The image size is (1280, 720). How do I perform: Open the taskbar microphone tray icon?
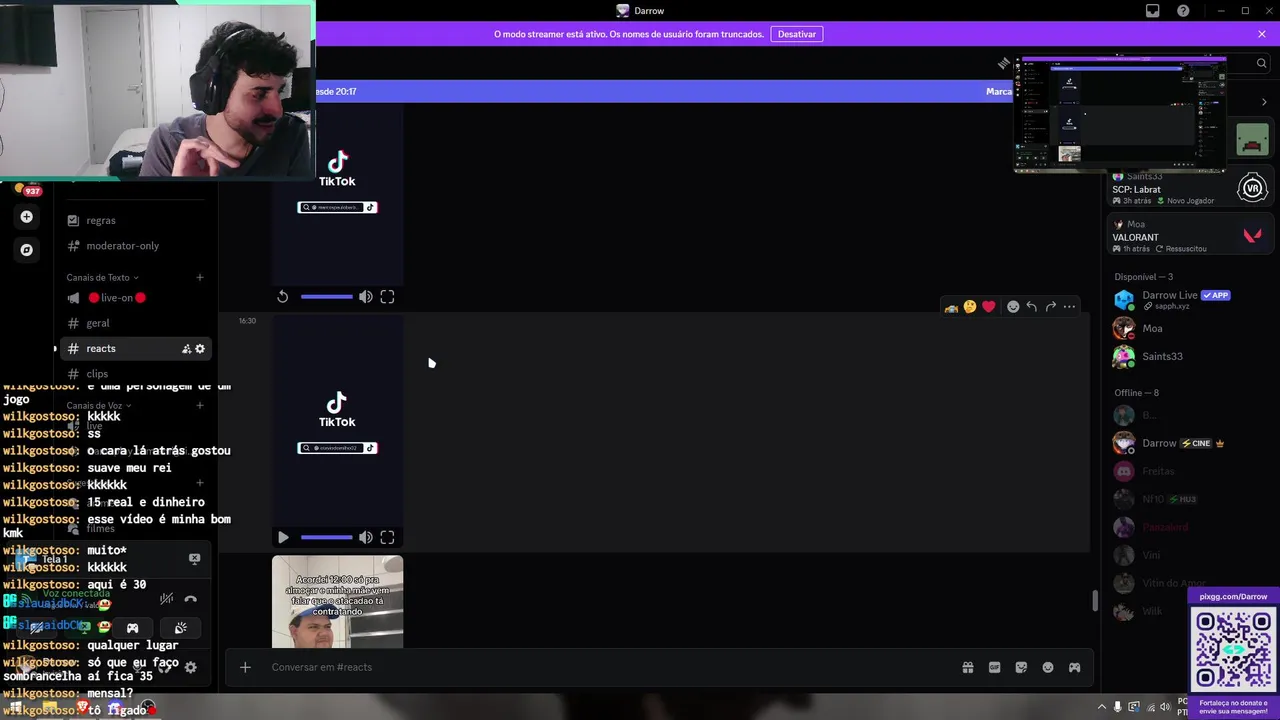point(1118,707)
